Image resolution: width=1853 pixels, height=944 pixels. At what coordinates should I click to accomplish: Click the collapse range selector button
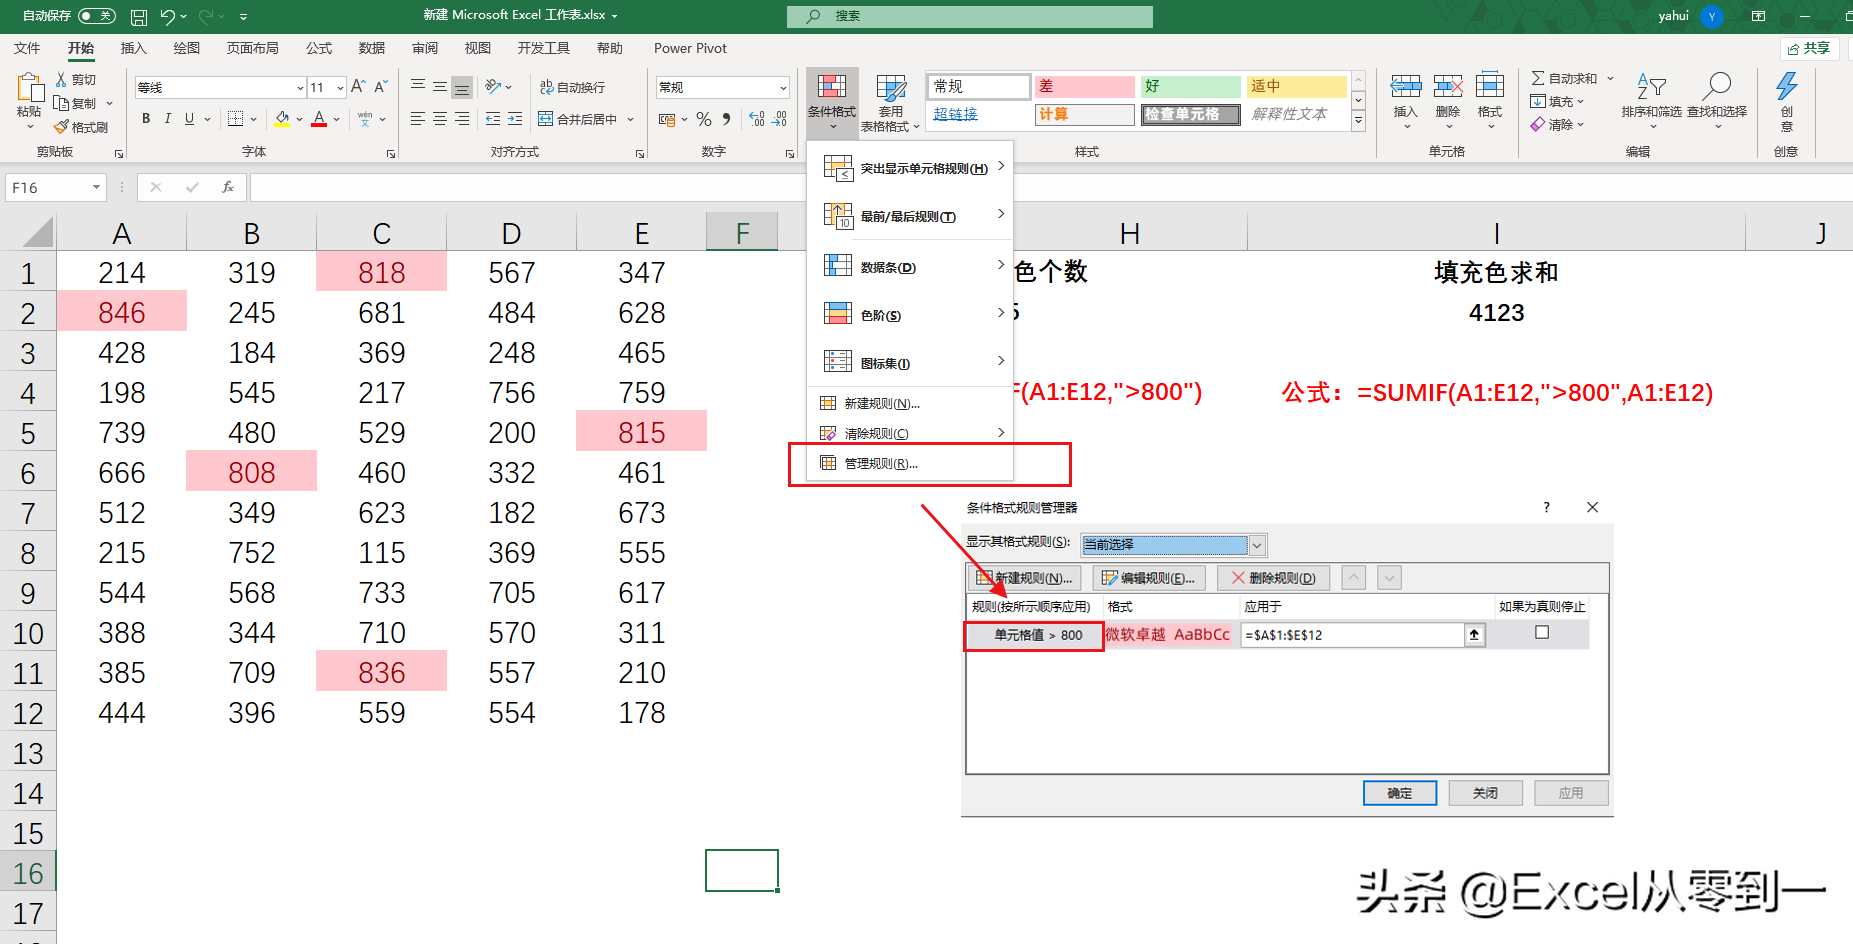(1475, 635)
